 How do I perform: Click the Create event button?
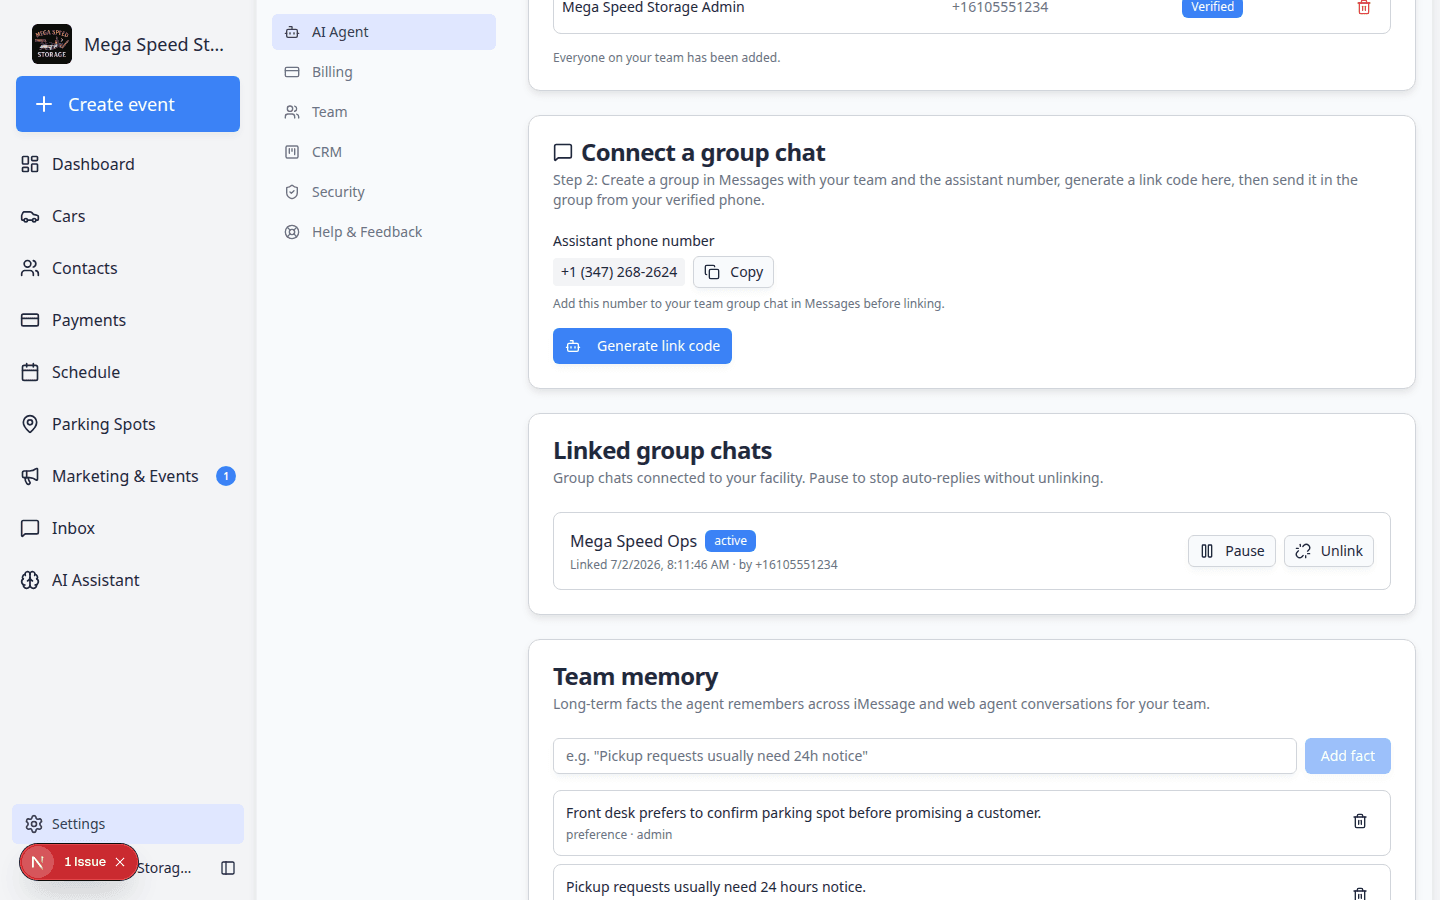pyautogui.click(x=128, y=104)
